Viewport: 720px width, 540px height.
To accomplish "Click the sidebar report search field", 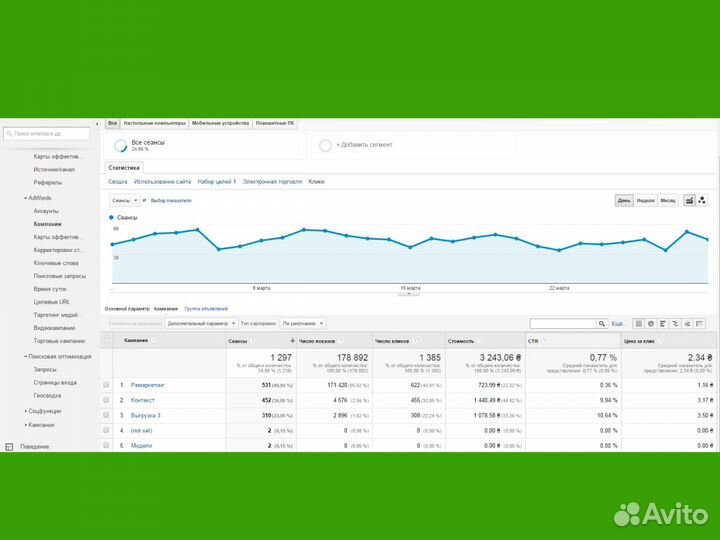I will 46,133.
